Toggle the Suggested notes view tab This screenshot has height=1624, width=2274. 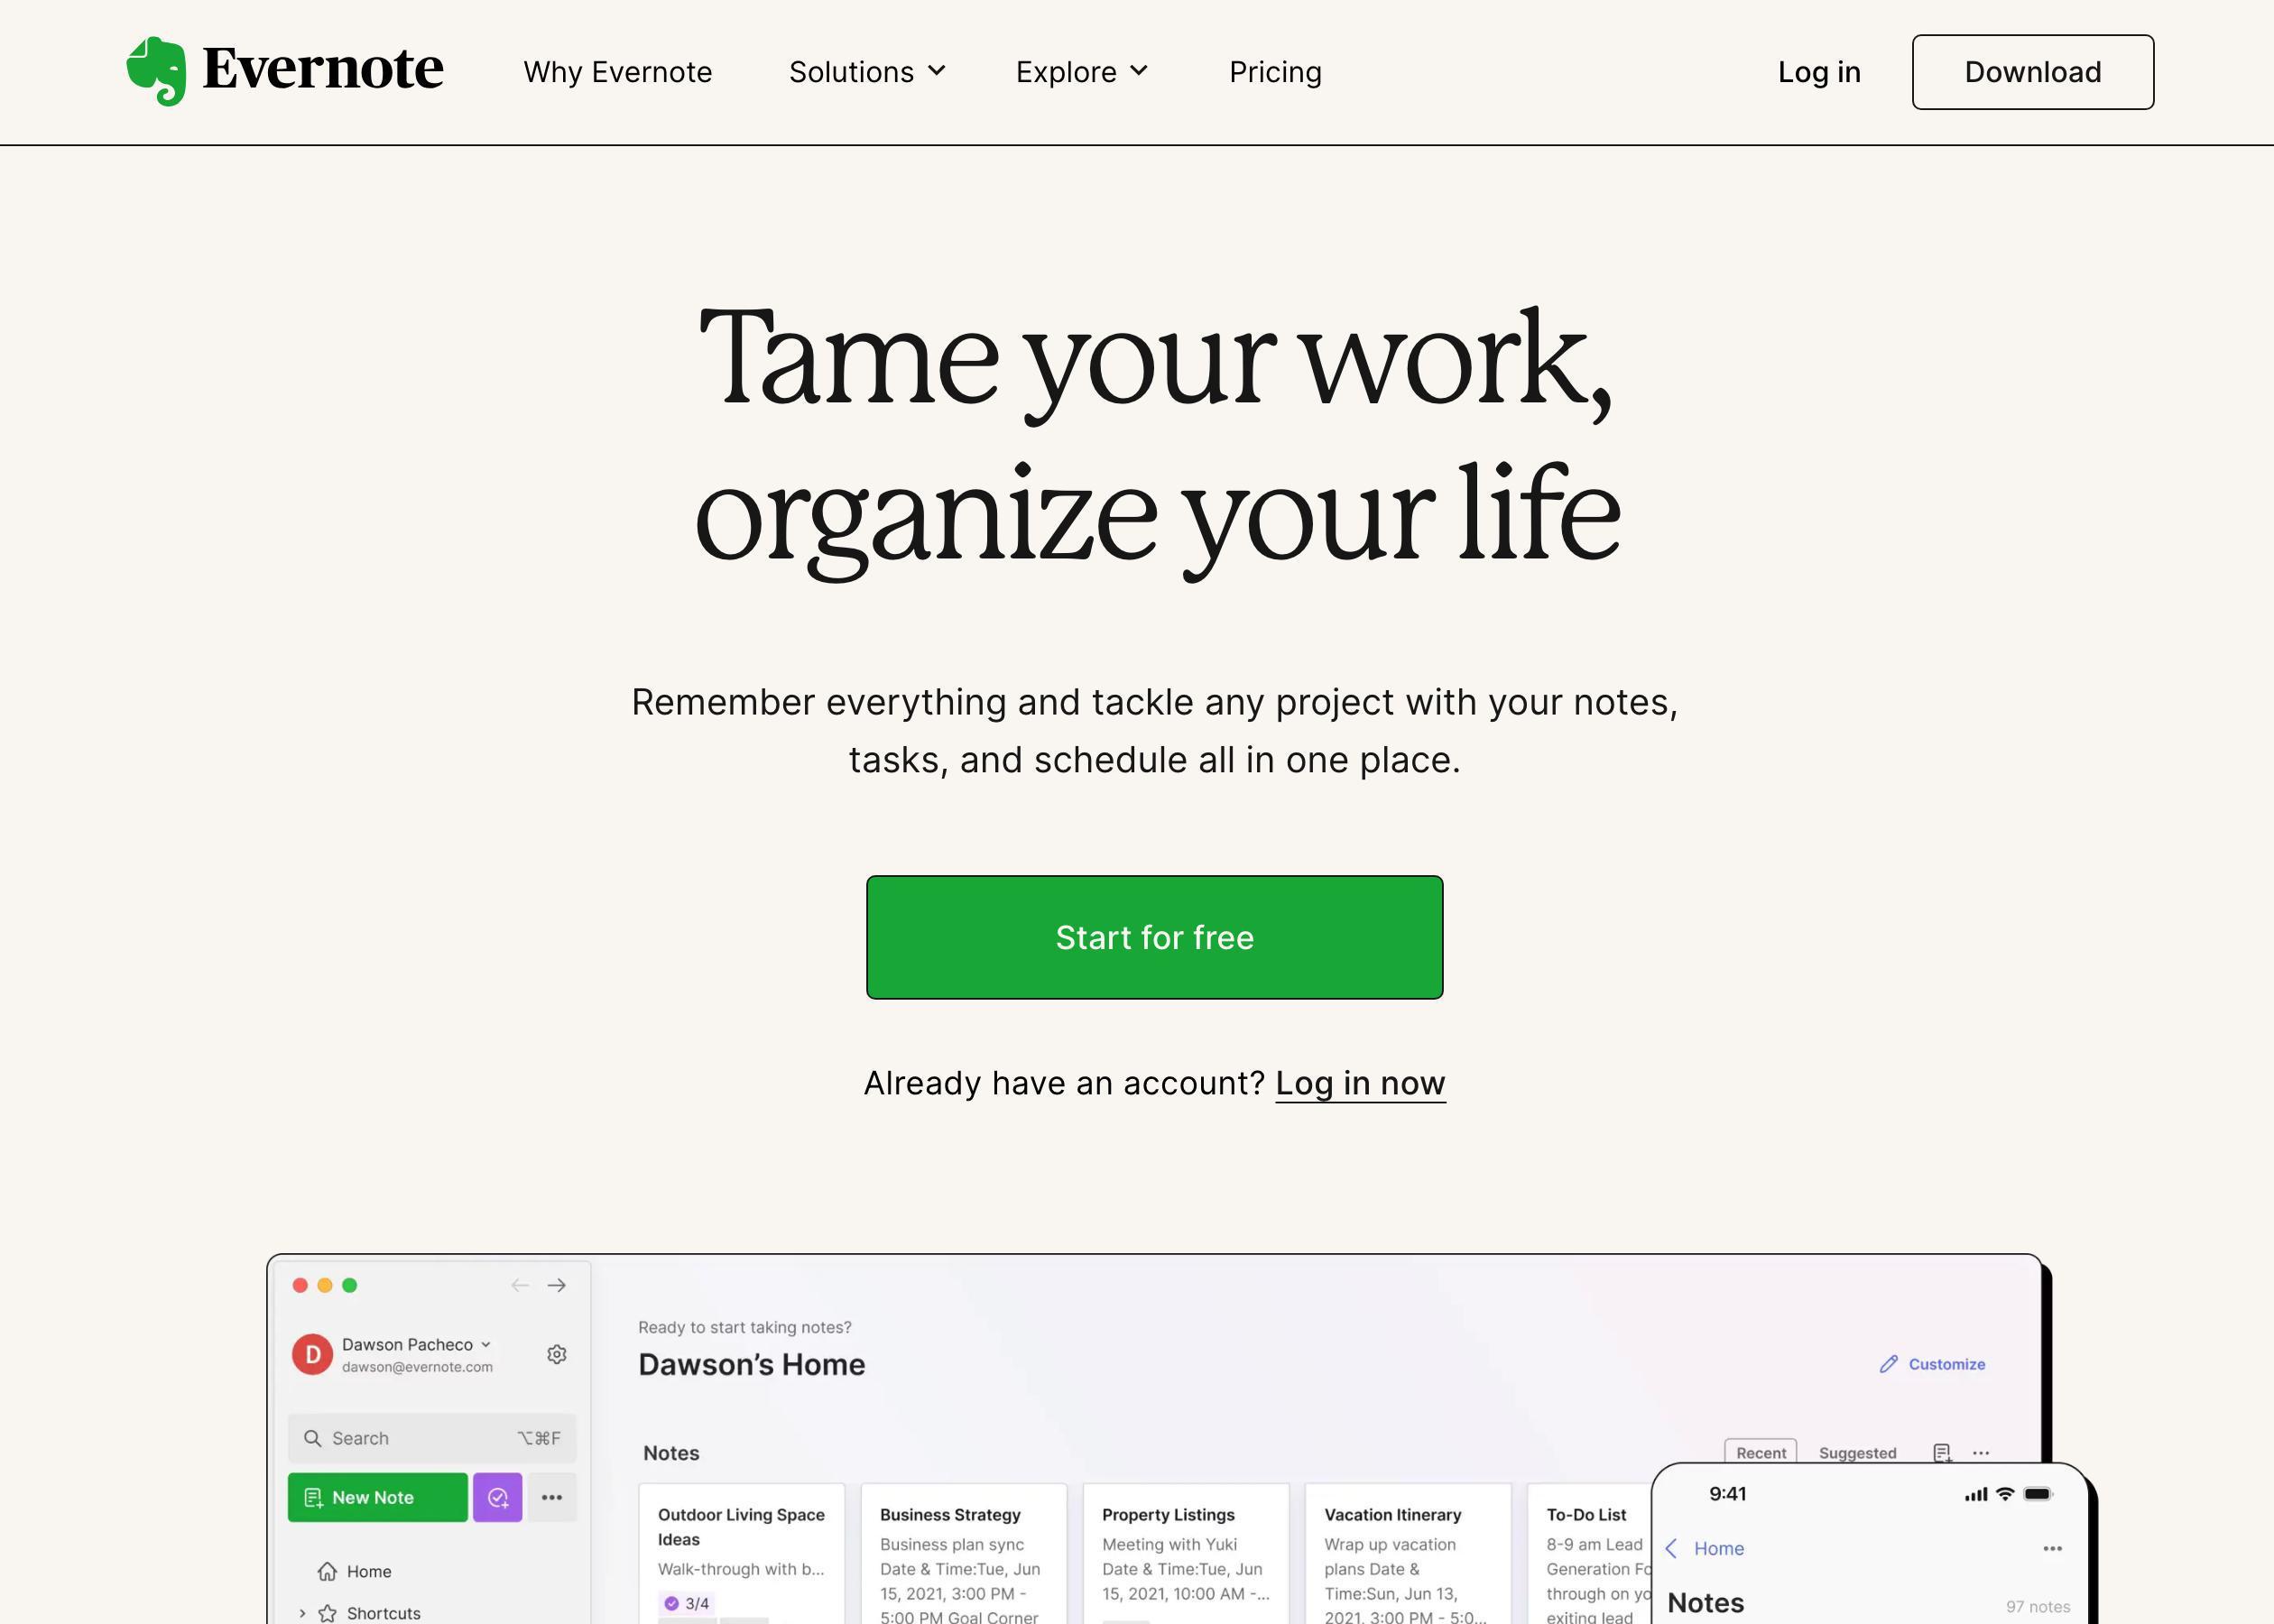click(1857, 1452)
